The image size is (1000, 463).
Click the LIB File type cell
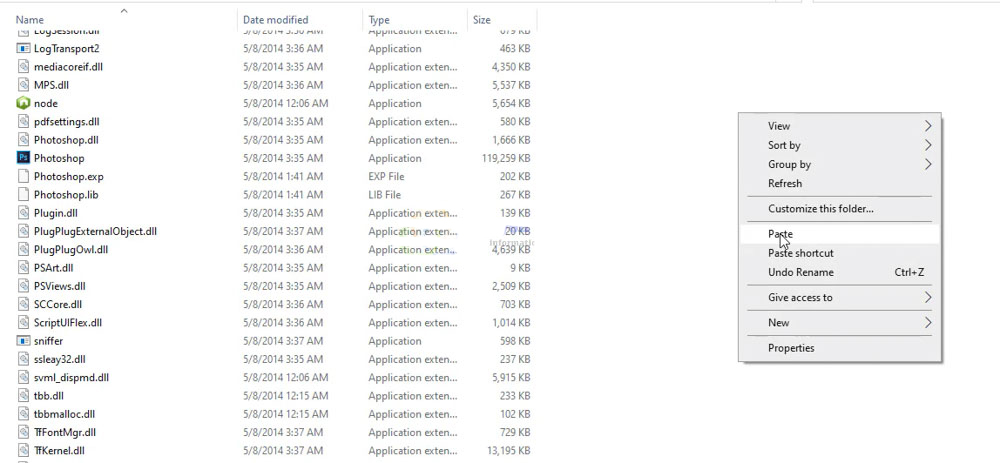385,195
